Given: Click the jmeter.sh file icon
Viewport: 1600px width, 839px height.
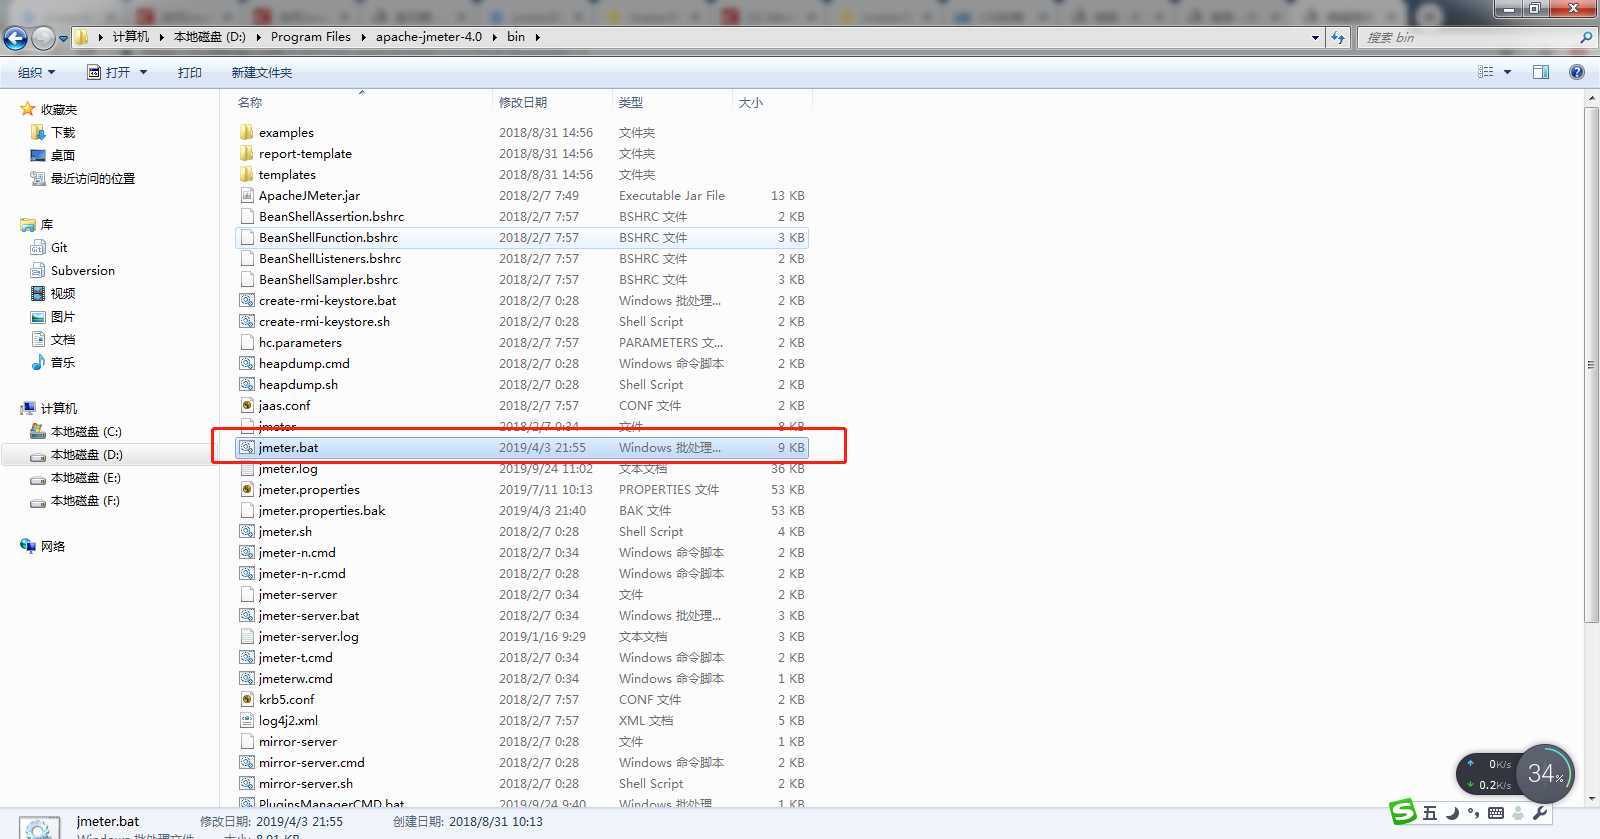Looking at the screenshot, I should (x=247, y=531).
